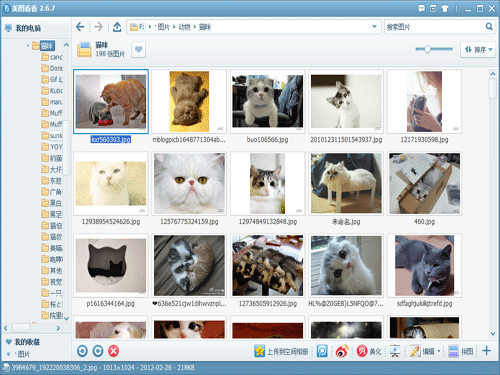Start slideshow with presentation screen icon
The height and width of the screenshot is (375, 500).
point(395,351)
